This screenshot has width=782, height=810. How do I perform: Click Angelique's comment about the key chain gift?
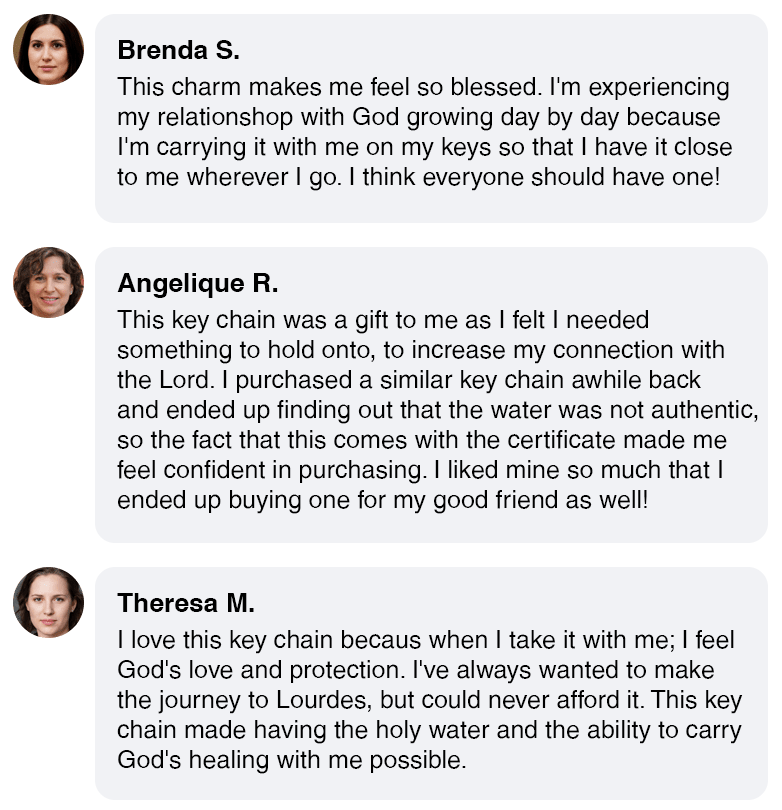438,410
